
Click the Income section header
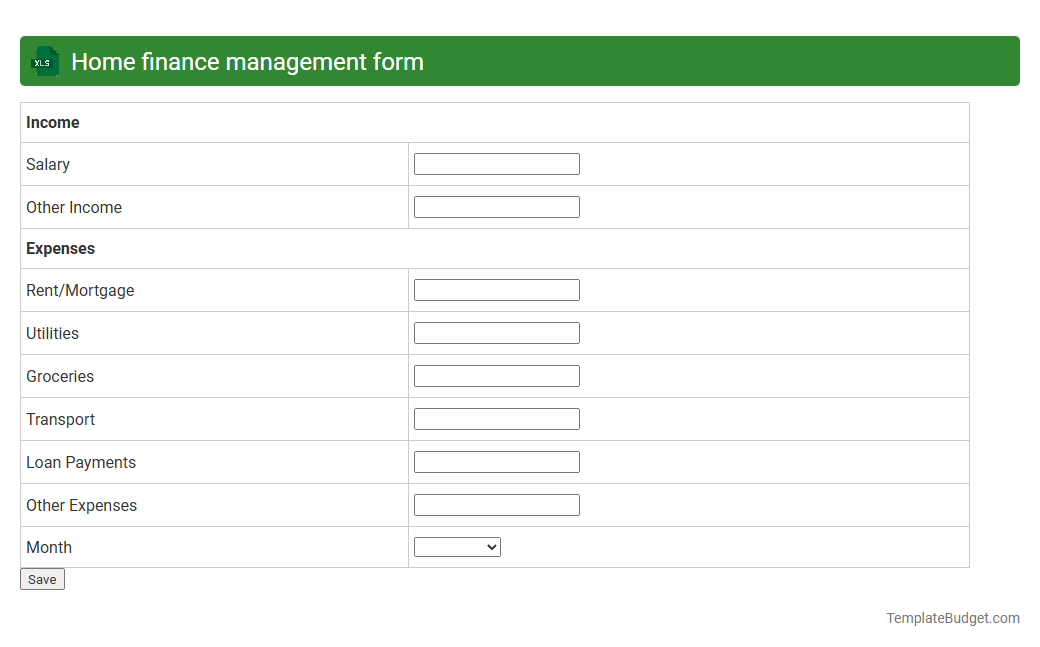point(53,122)
